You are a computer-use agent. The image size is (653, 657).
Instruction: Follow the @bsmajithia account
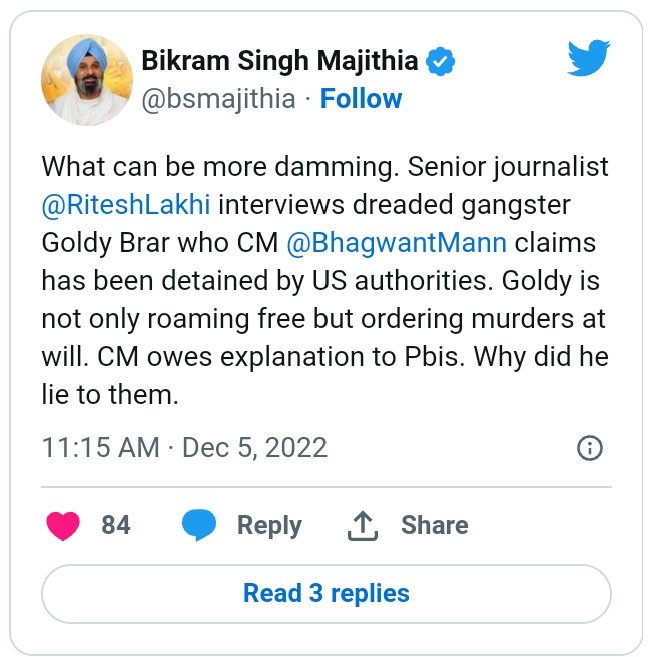tap(361, 99)
